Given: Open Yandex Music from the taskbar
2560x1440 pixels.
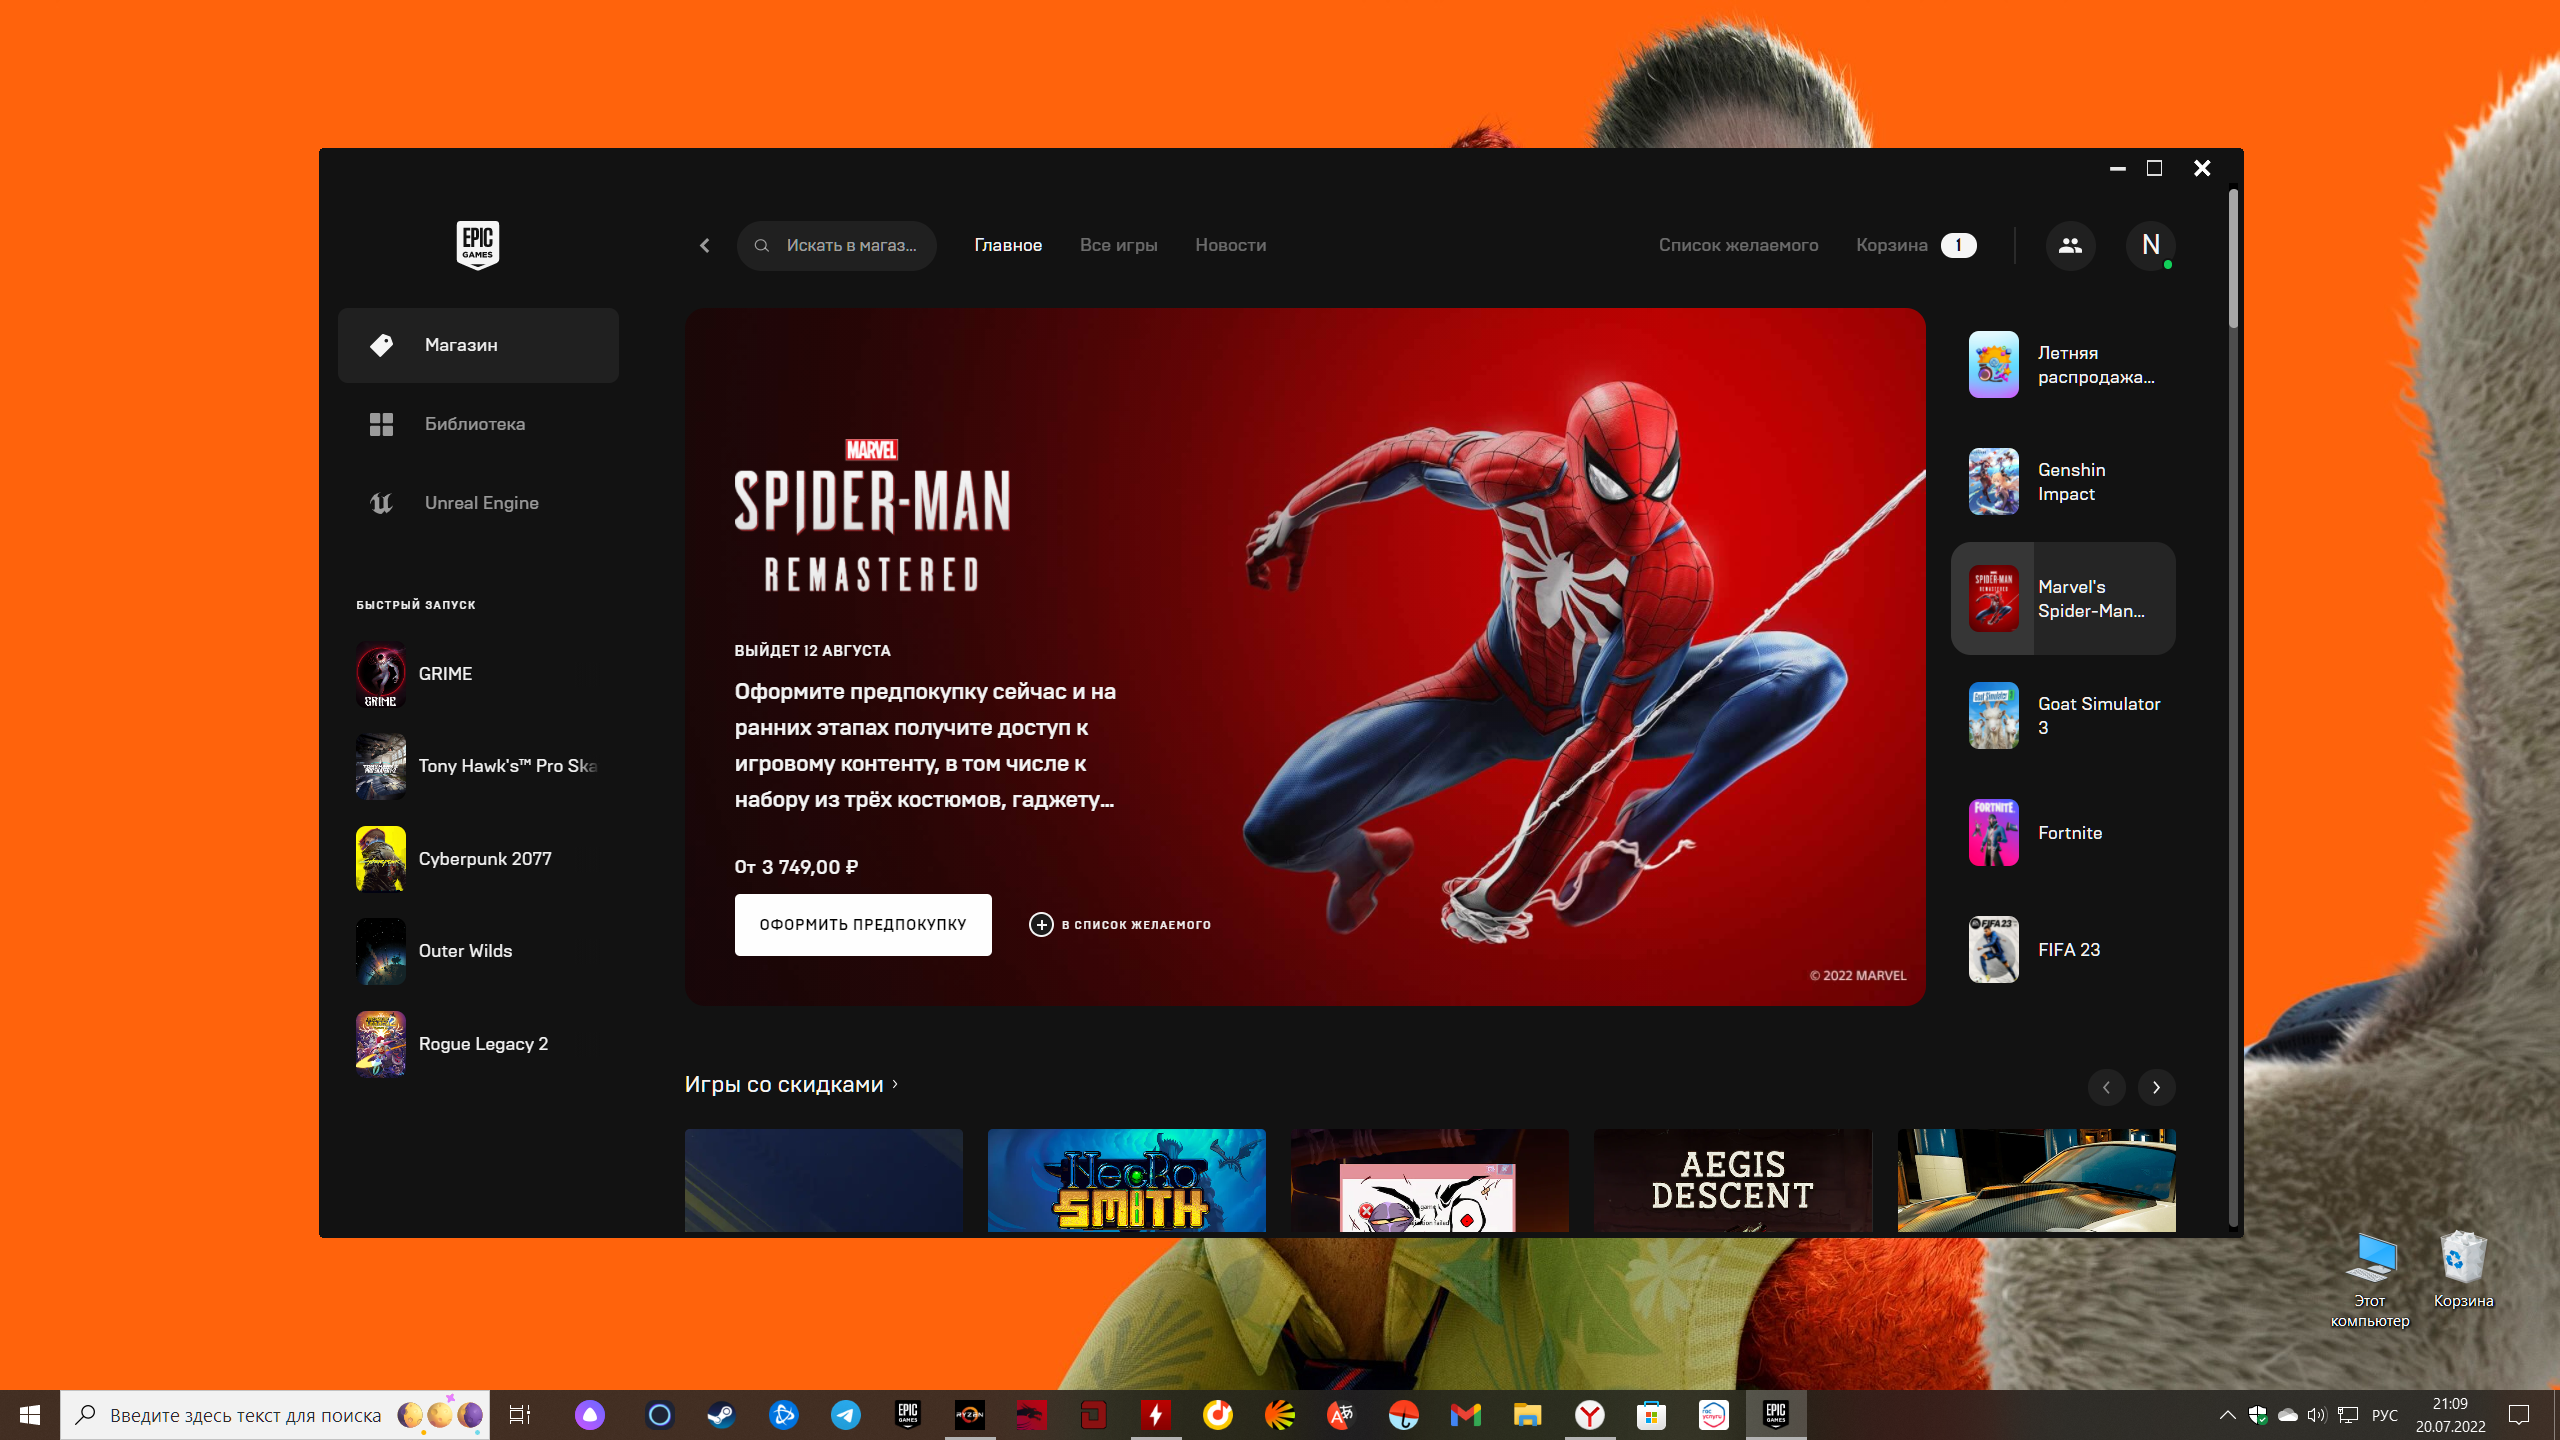Looking at the screenshot, I should 1217,1415.
